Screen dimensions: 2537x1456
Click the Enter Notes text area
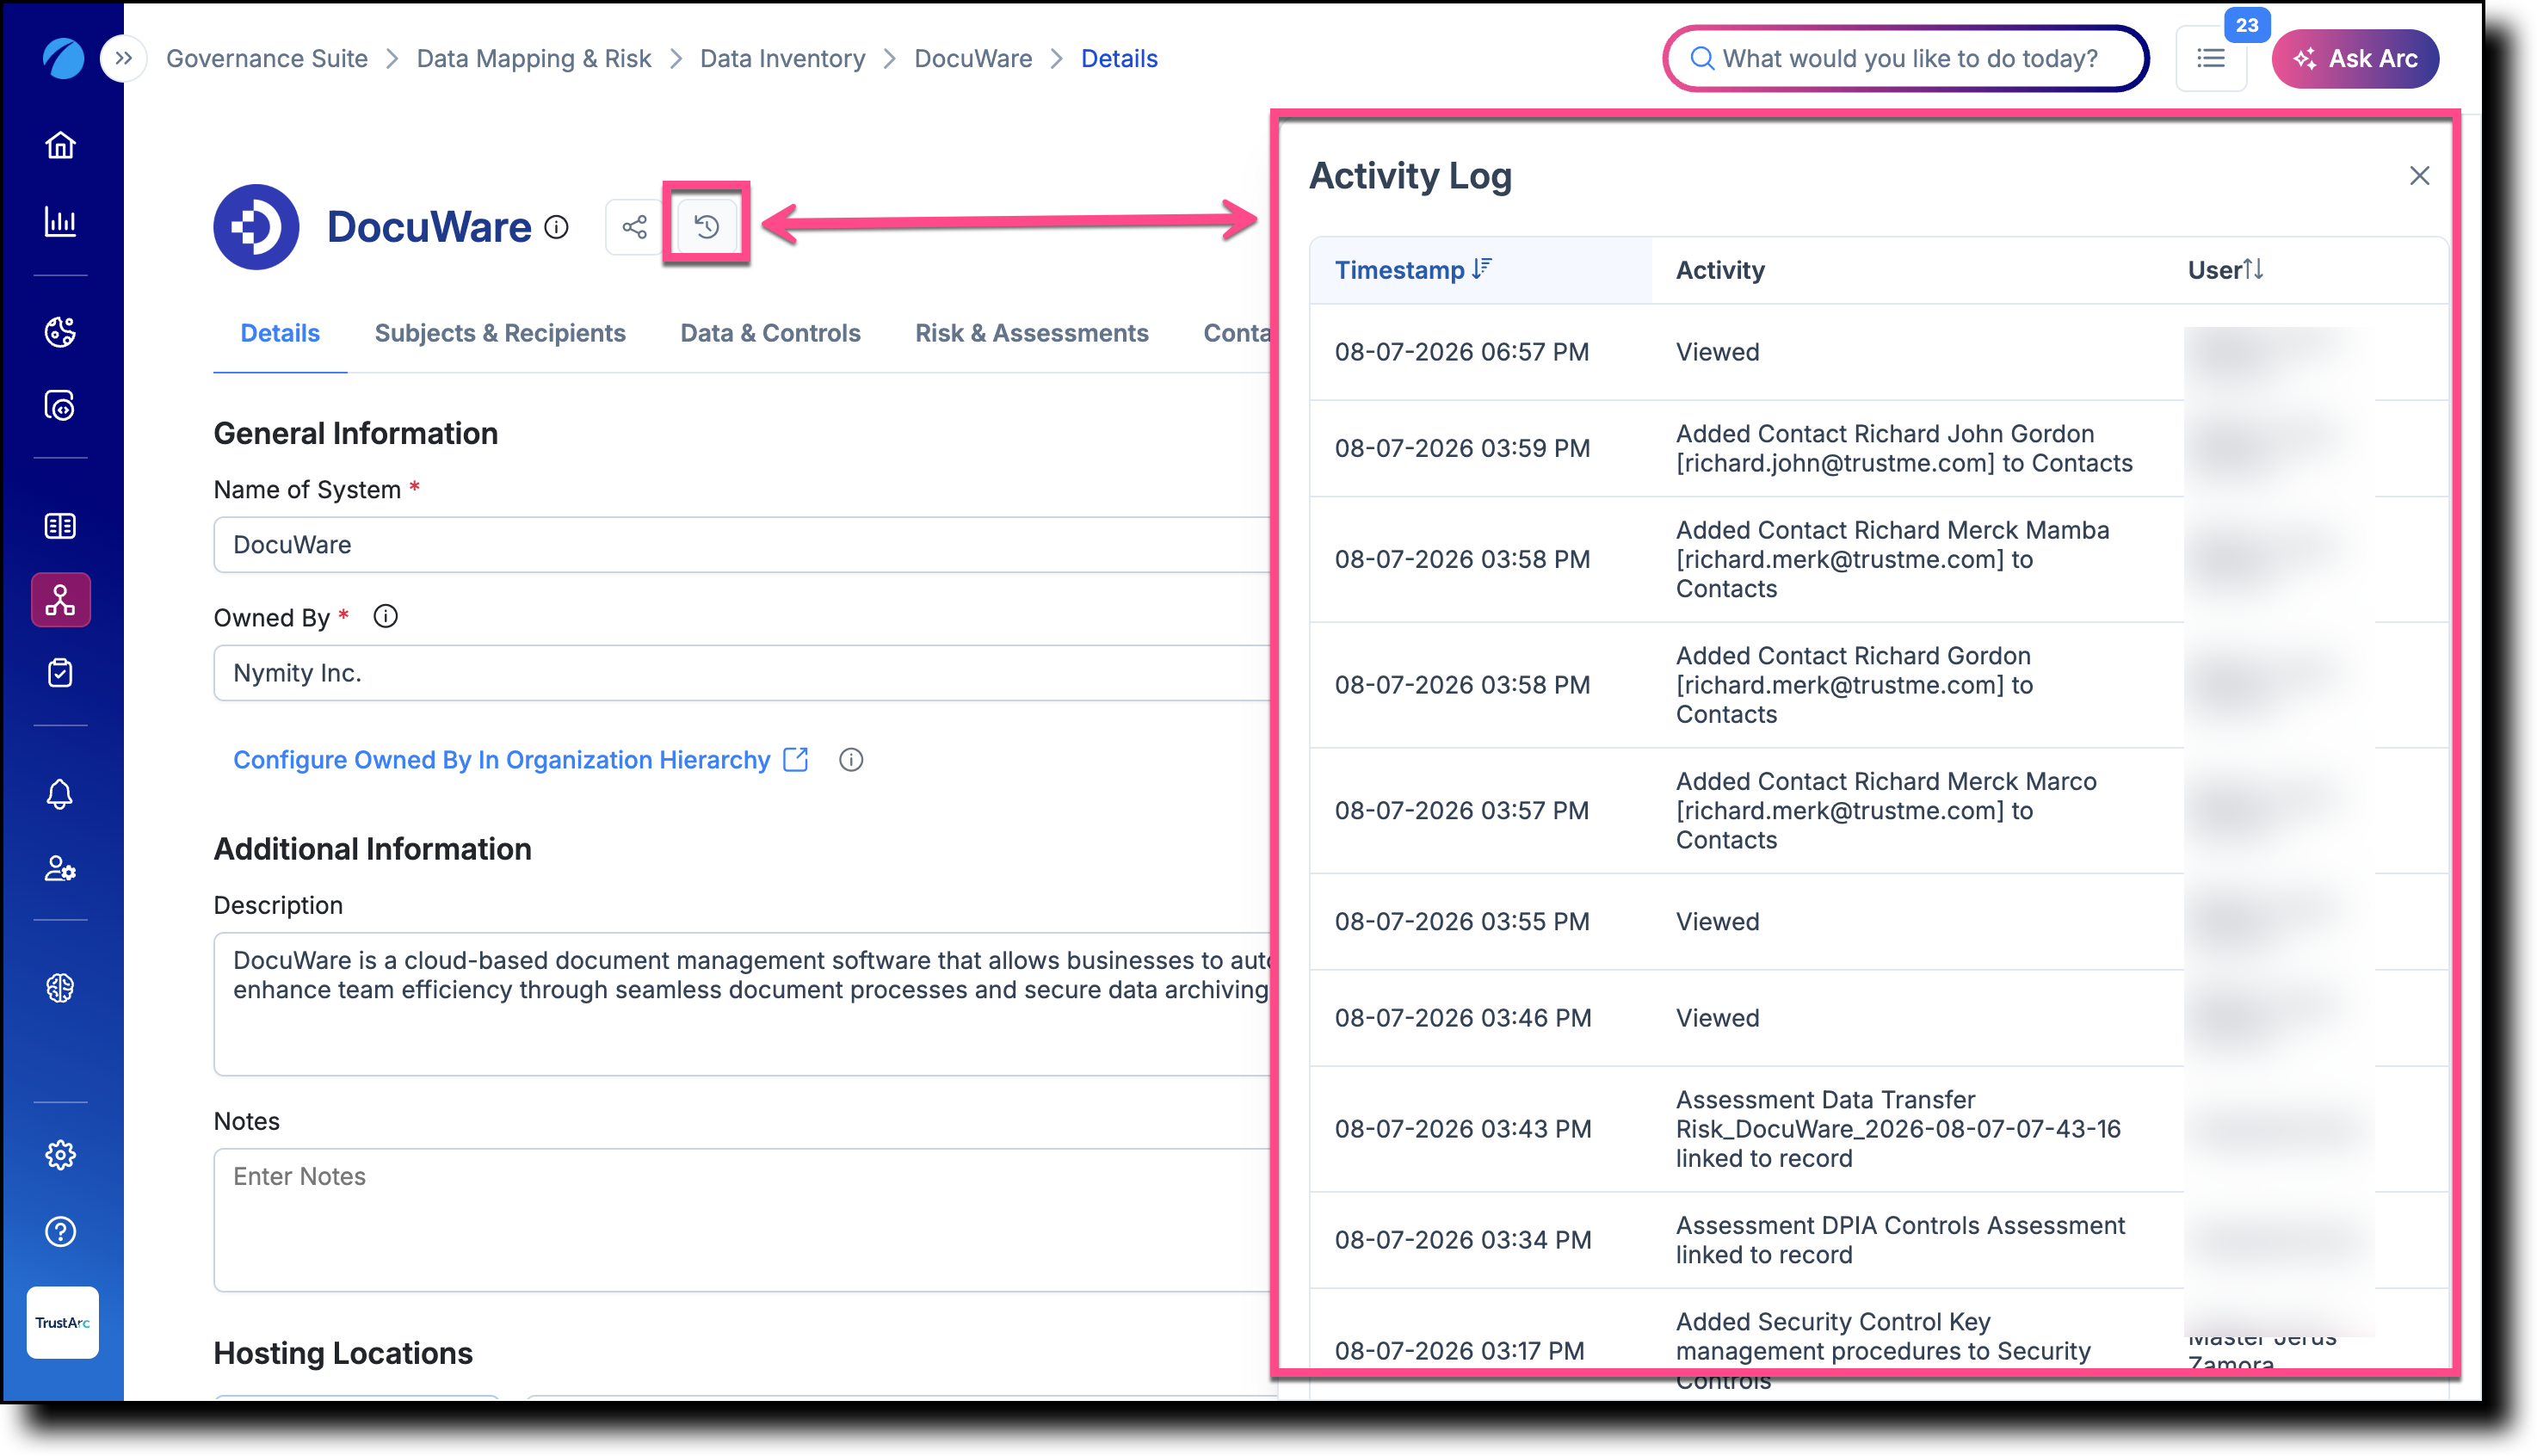point(741,1219)
